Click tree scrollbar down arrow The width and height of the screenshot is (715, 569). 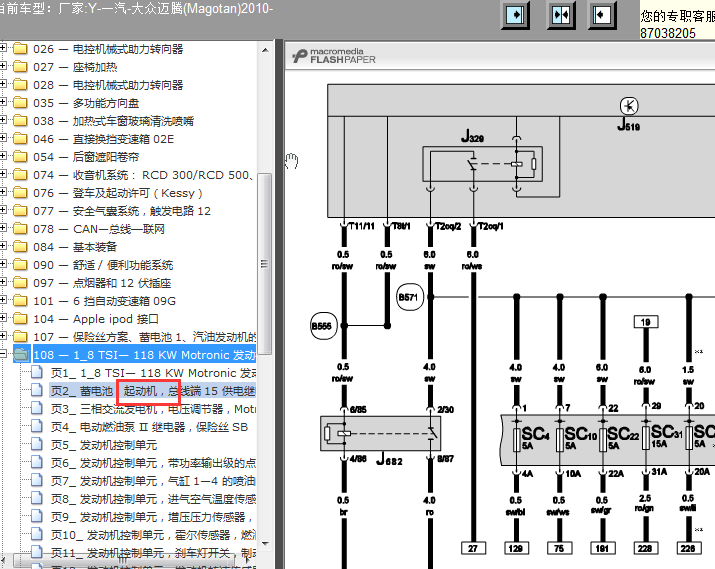click(265, 543)
